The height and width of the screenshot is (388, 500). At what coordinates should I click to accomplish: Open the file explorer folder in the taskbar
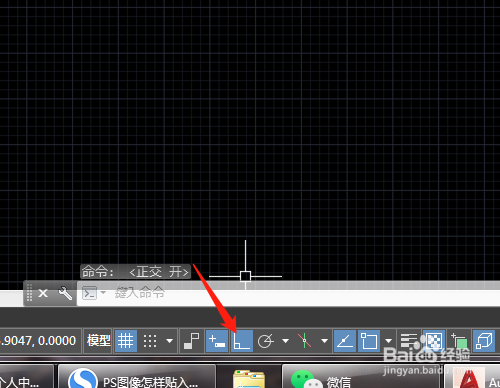[249, 379]
